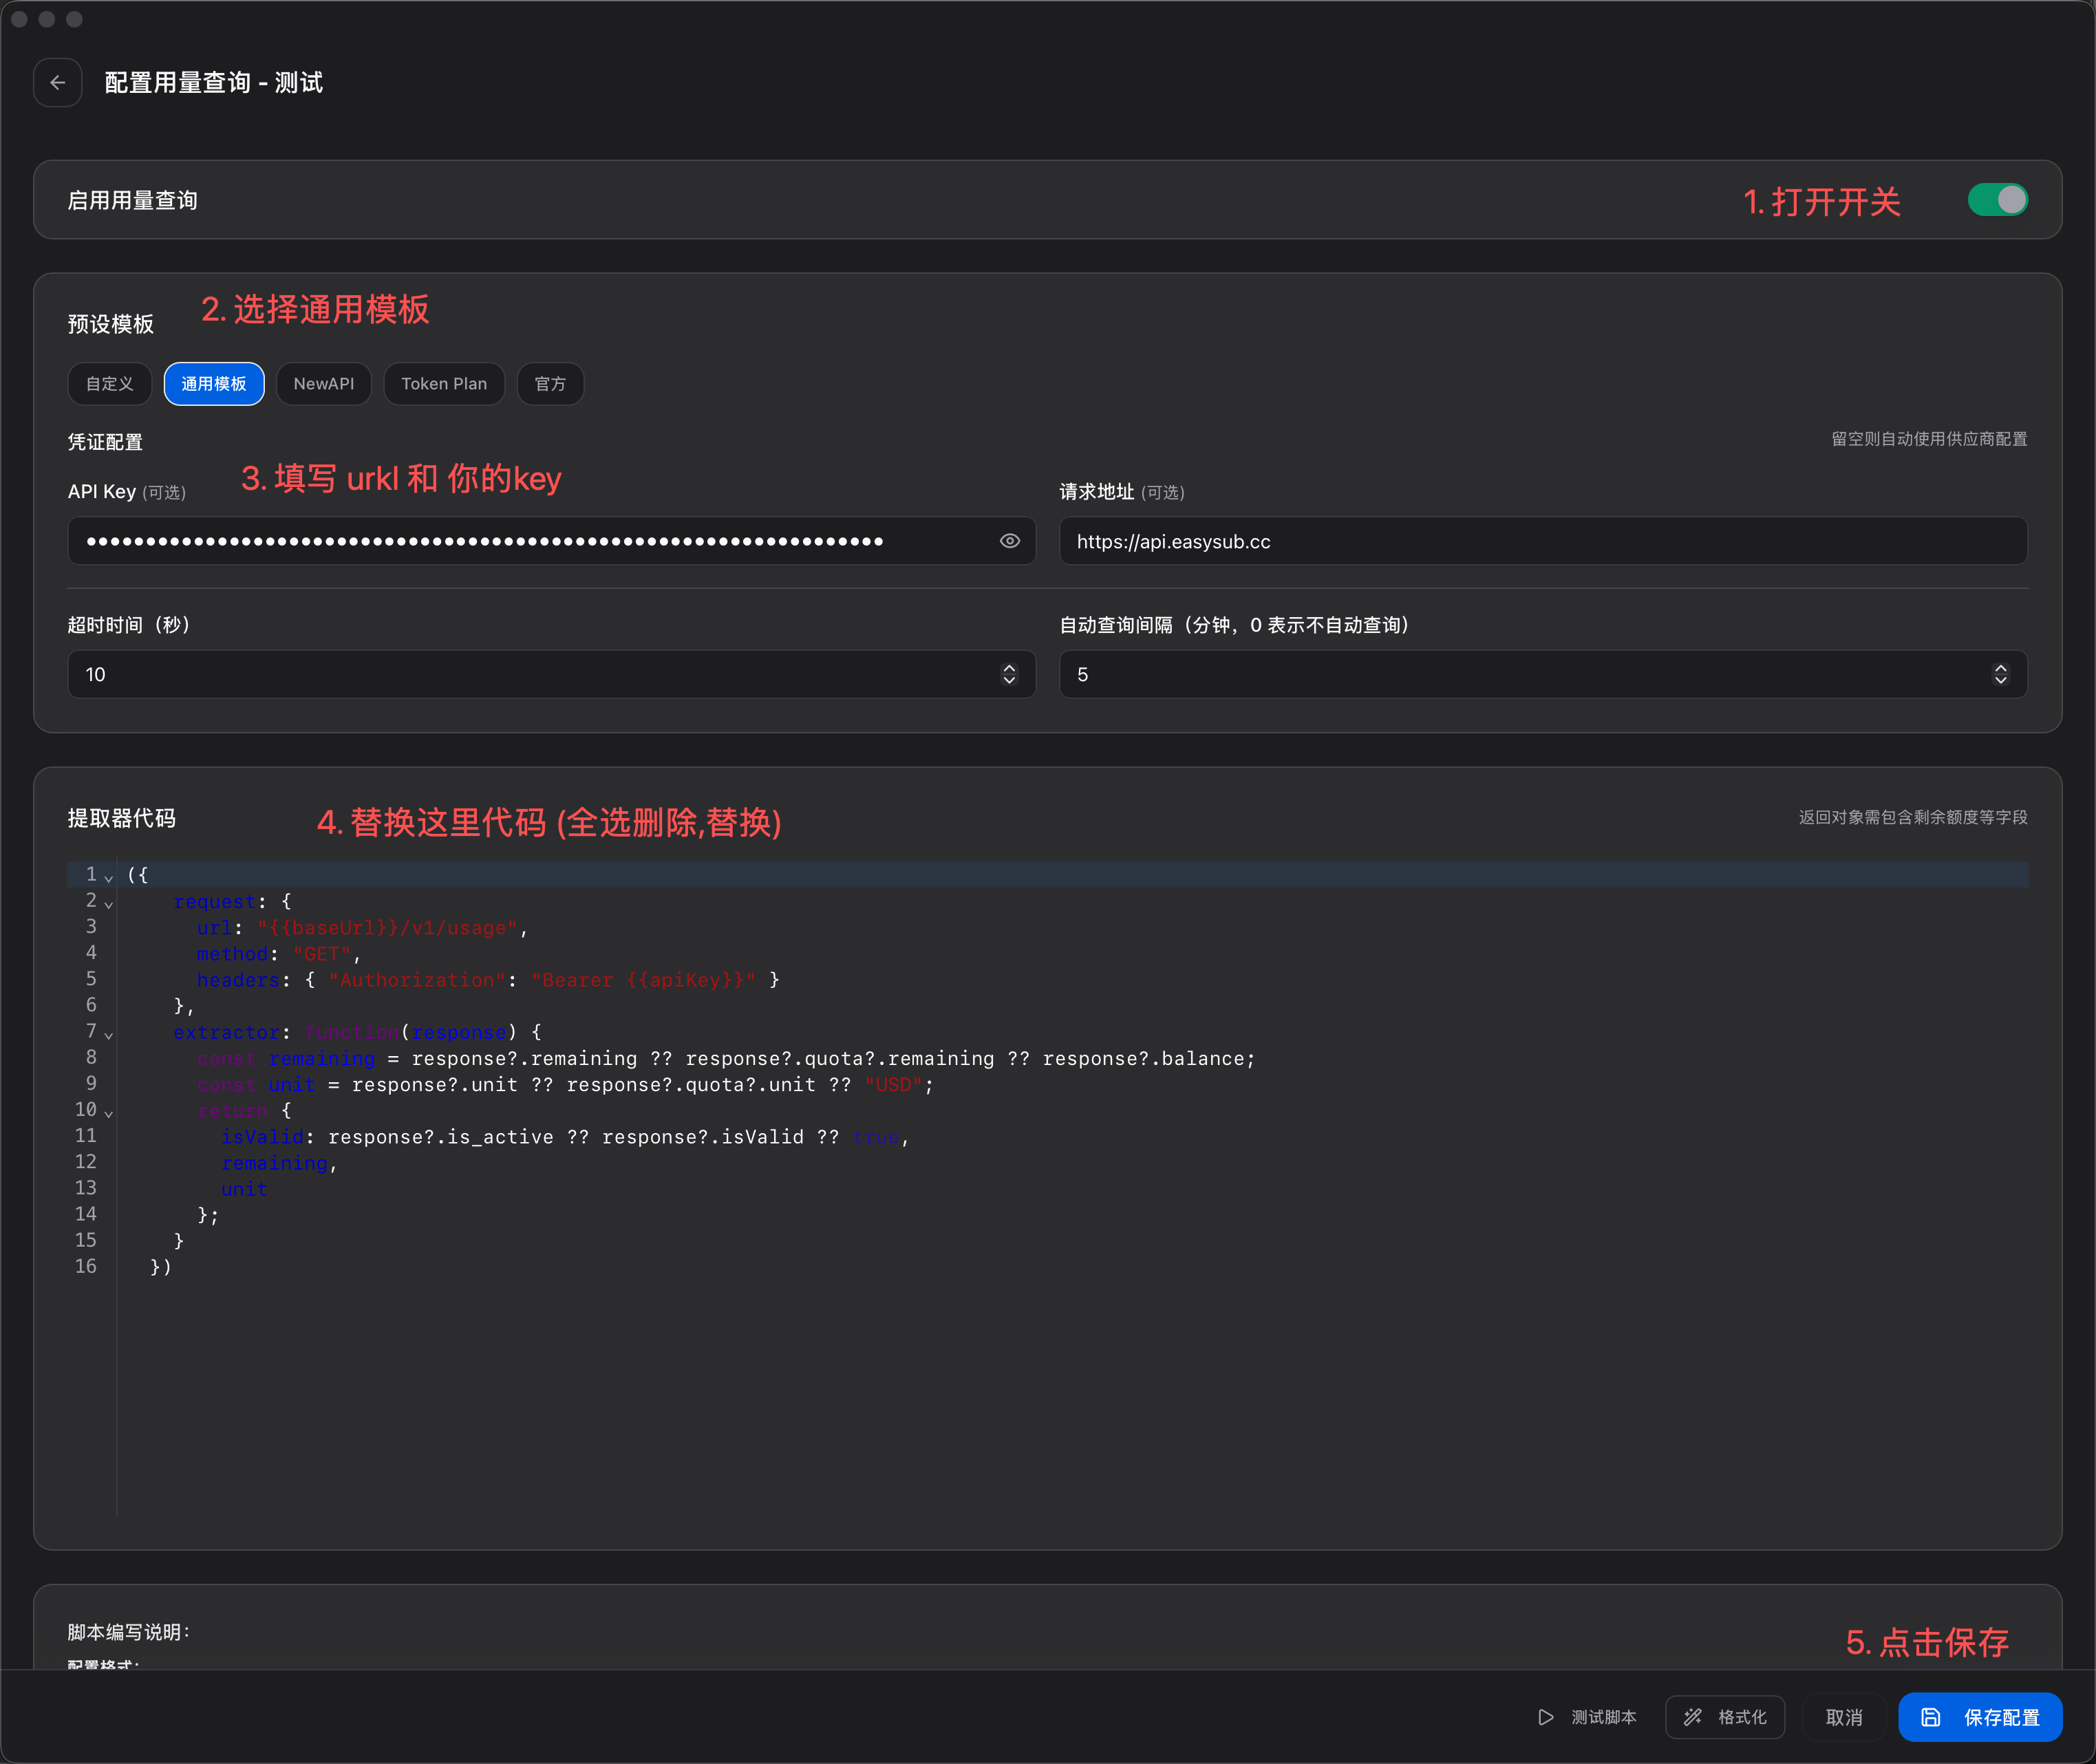Click the method "GET" code line
Image resolution: width=2096 pixels, height=1764 pixels.
coord(278,954)
